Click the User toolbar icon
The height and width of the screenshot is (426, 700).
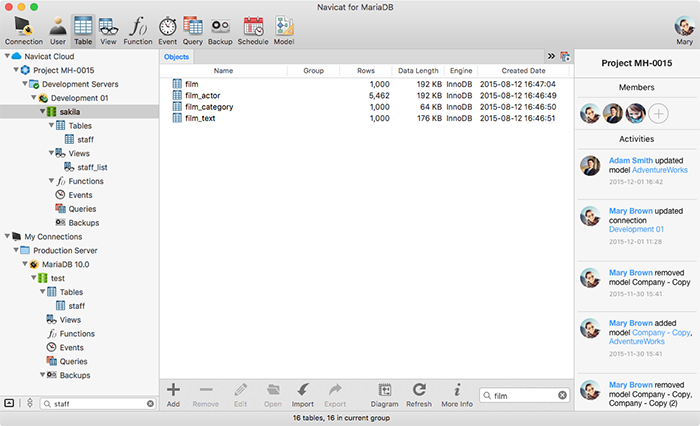pos(58,30)
